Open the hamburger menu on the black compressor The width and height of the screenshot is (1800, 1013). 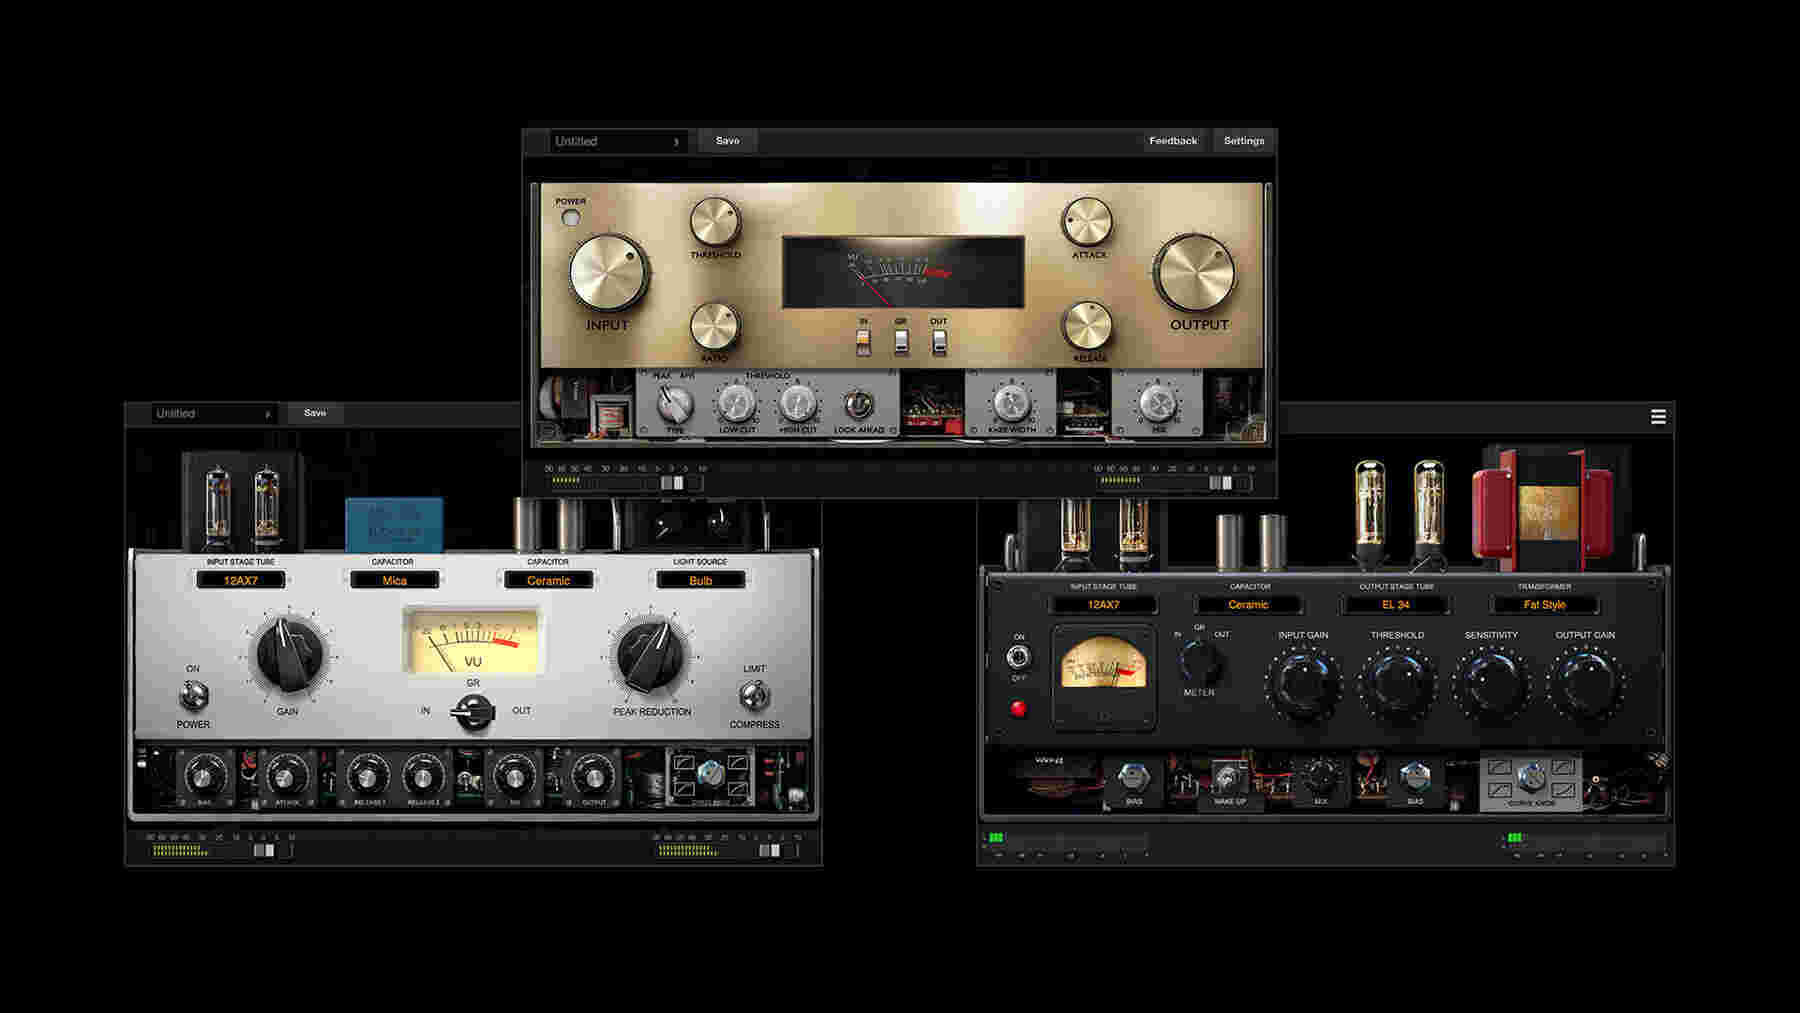[1659, 418]
